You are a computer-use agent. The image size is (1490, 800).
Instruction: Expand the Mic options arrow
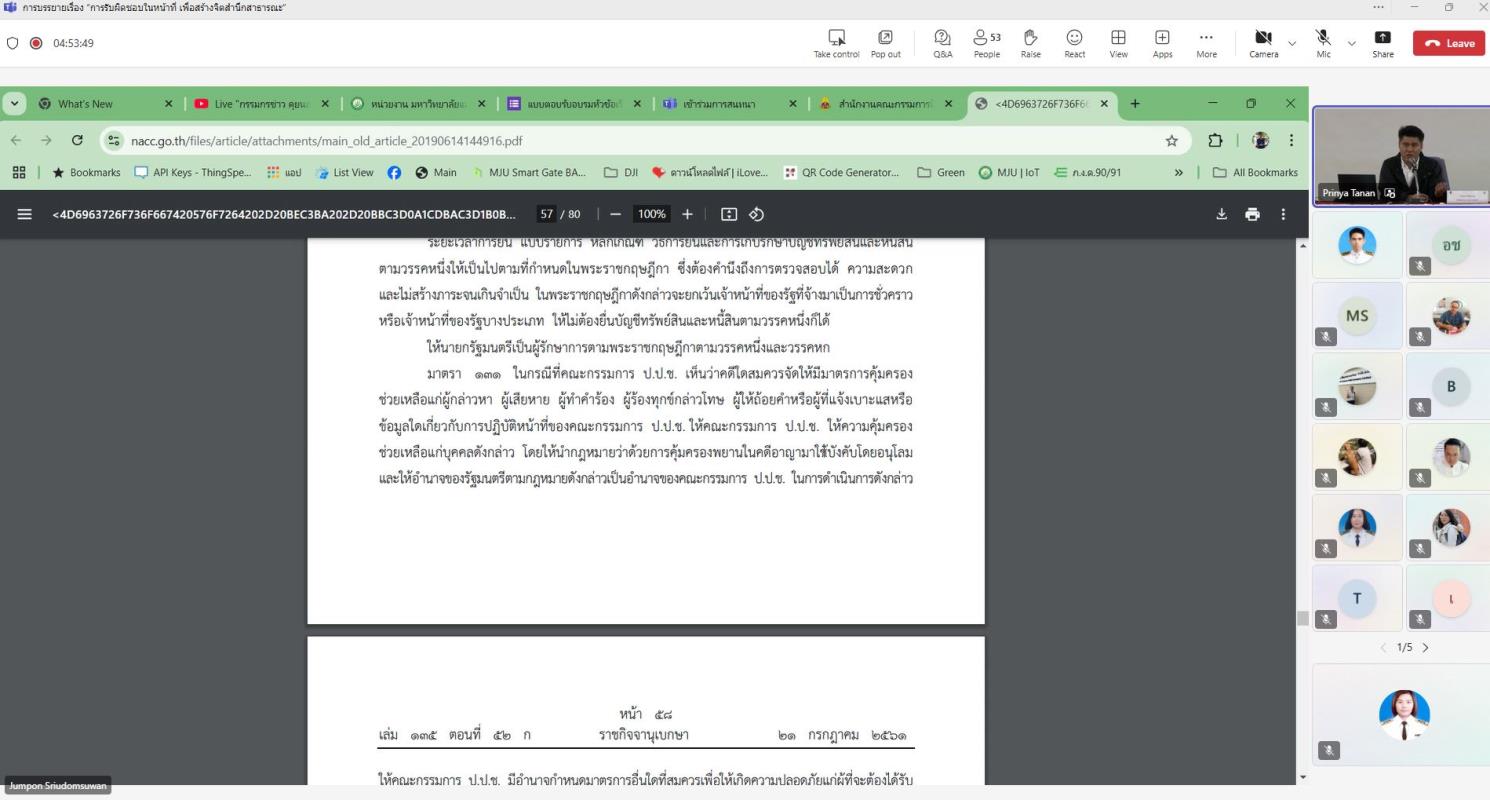point(1352,44)
